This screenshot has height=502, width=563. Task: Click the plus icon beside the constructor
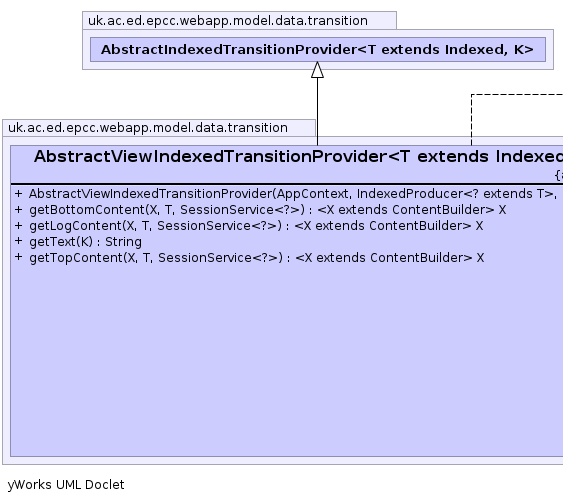point(19,194)
